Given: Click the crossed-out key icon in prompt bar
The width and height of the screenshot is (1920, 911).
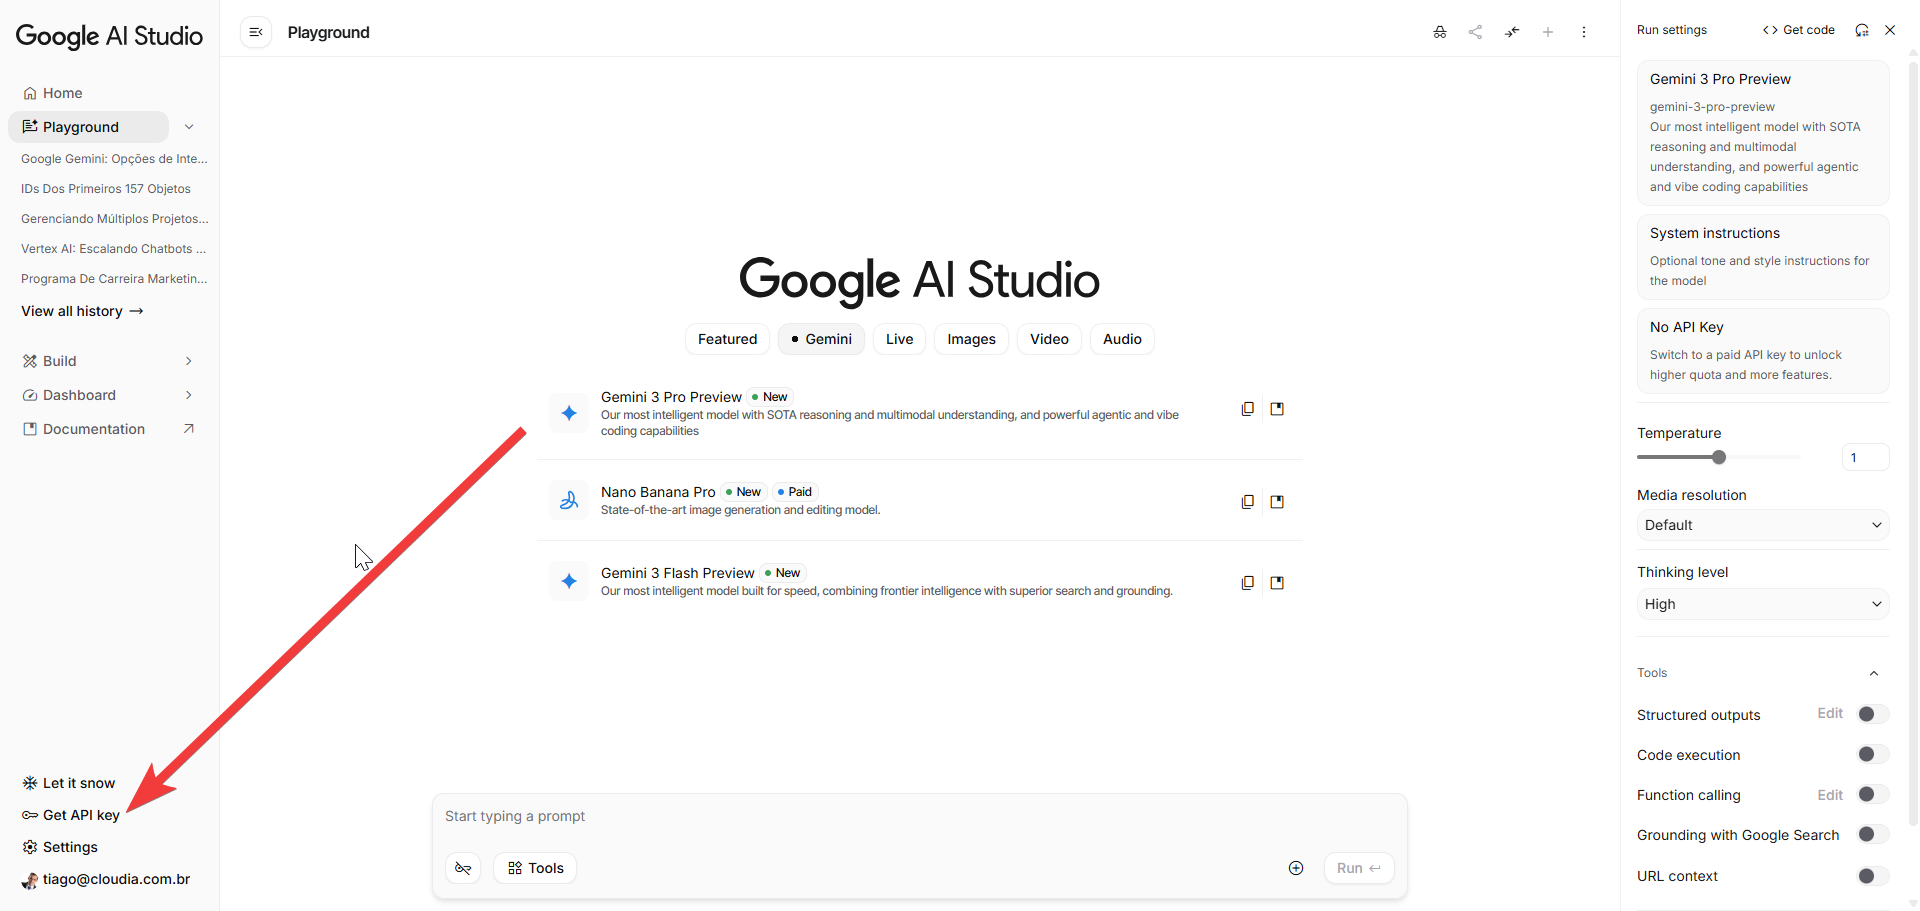Looking at the screenshot, I should click(463, 868).
